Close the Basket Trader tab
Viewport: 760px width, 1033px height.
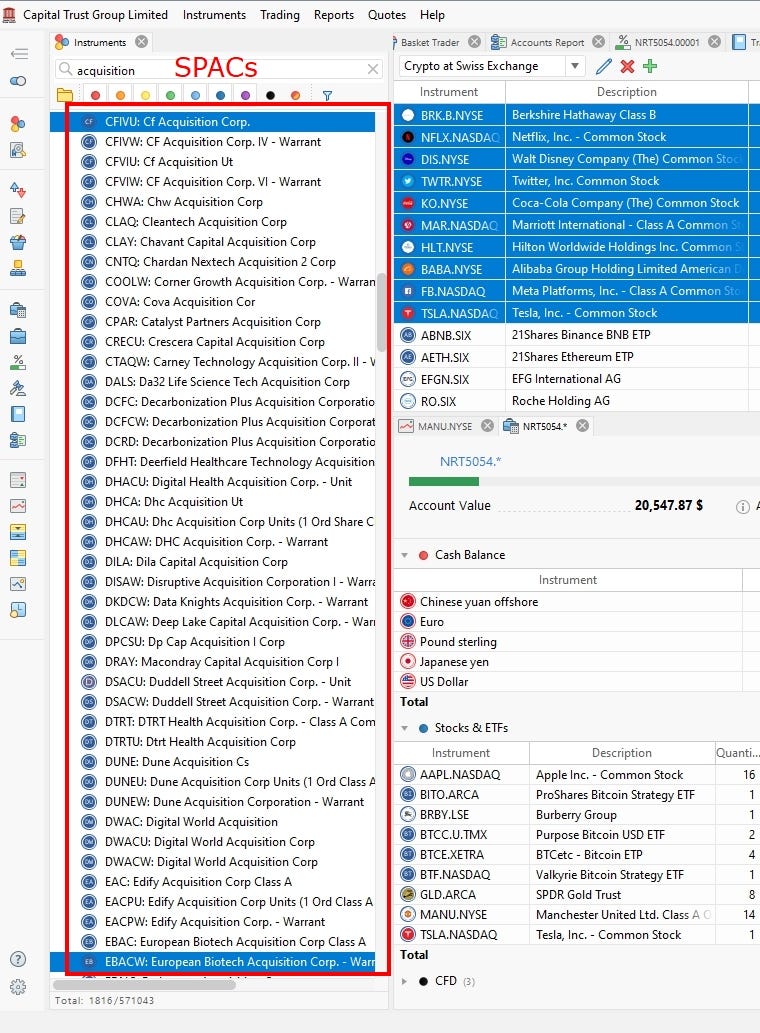(474, 42)
